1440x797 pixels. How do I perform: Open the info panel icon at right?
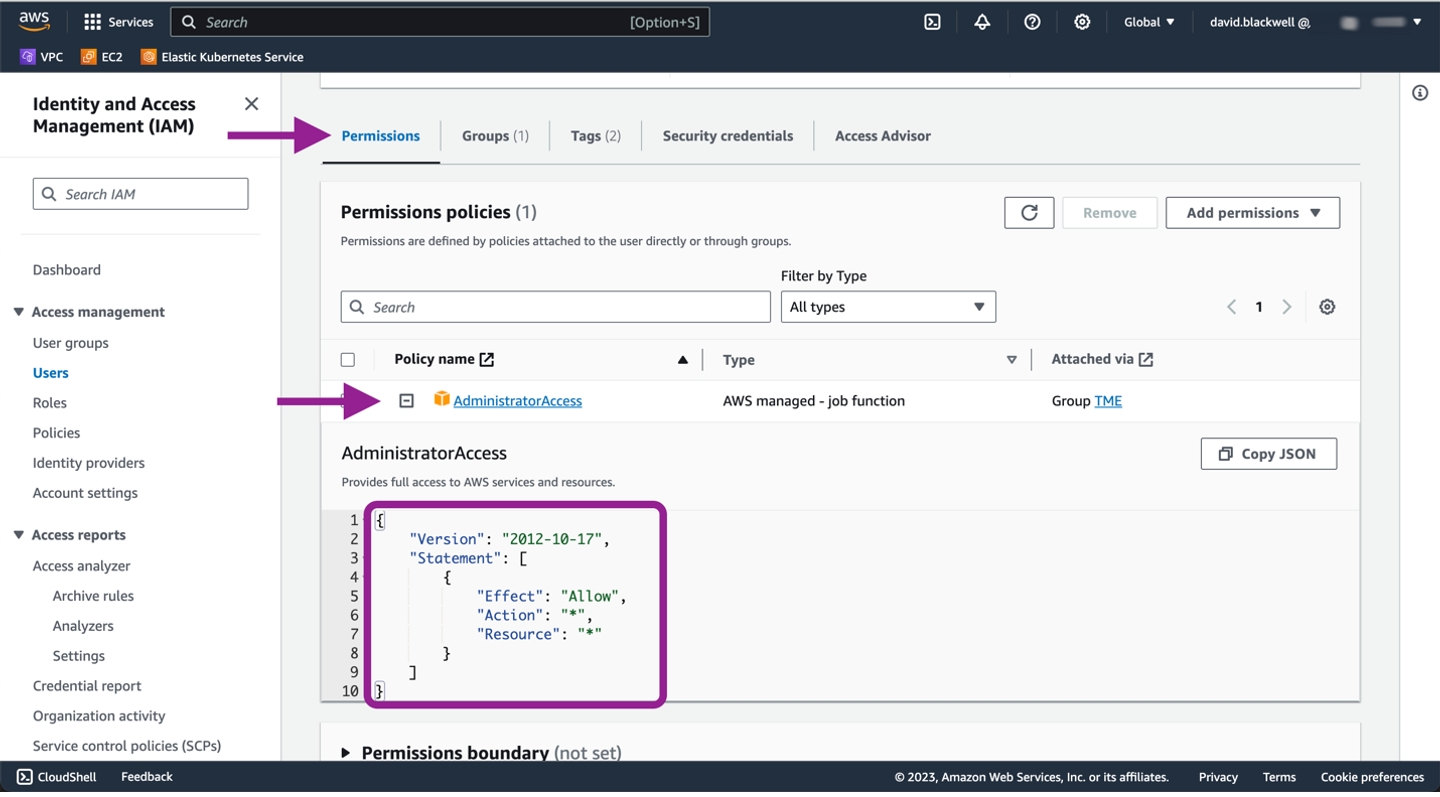(x=1420, y=93)
